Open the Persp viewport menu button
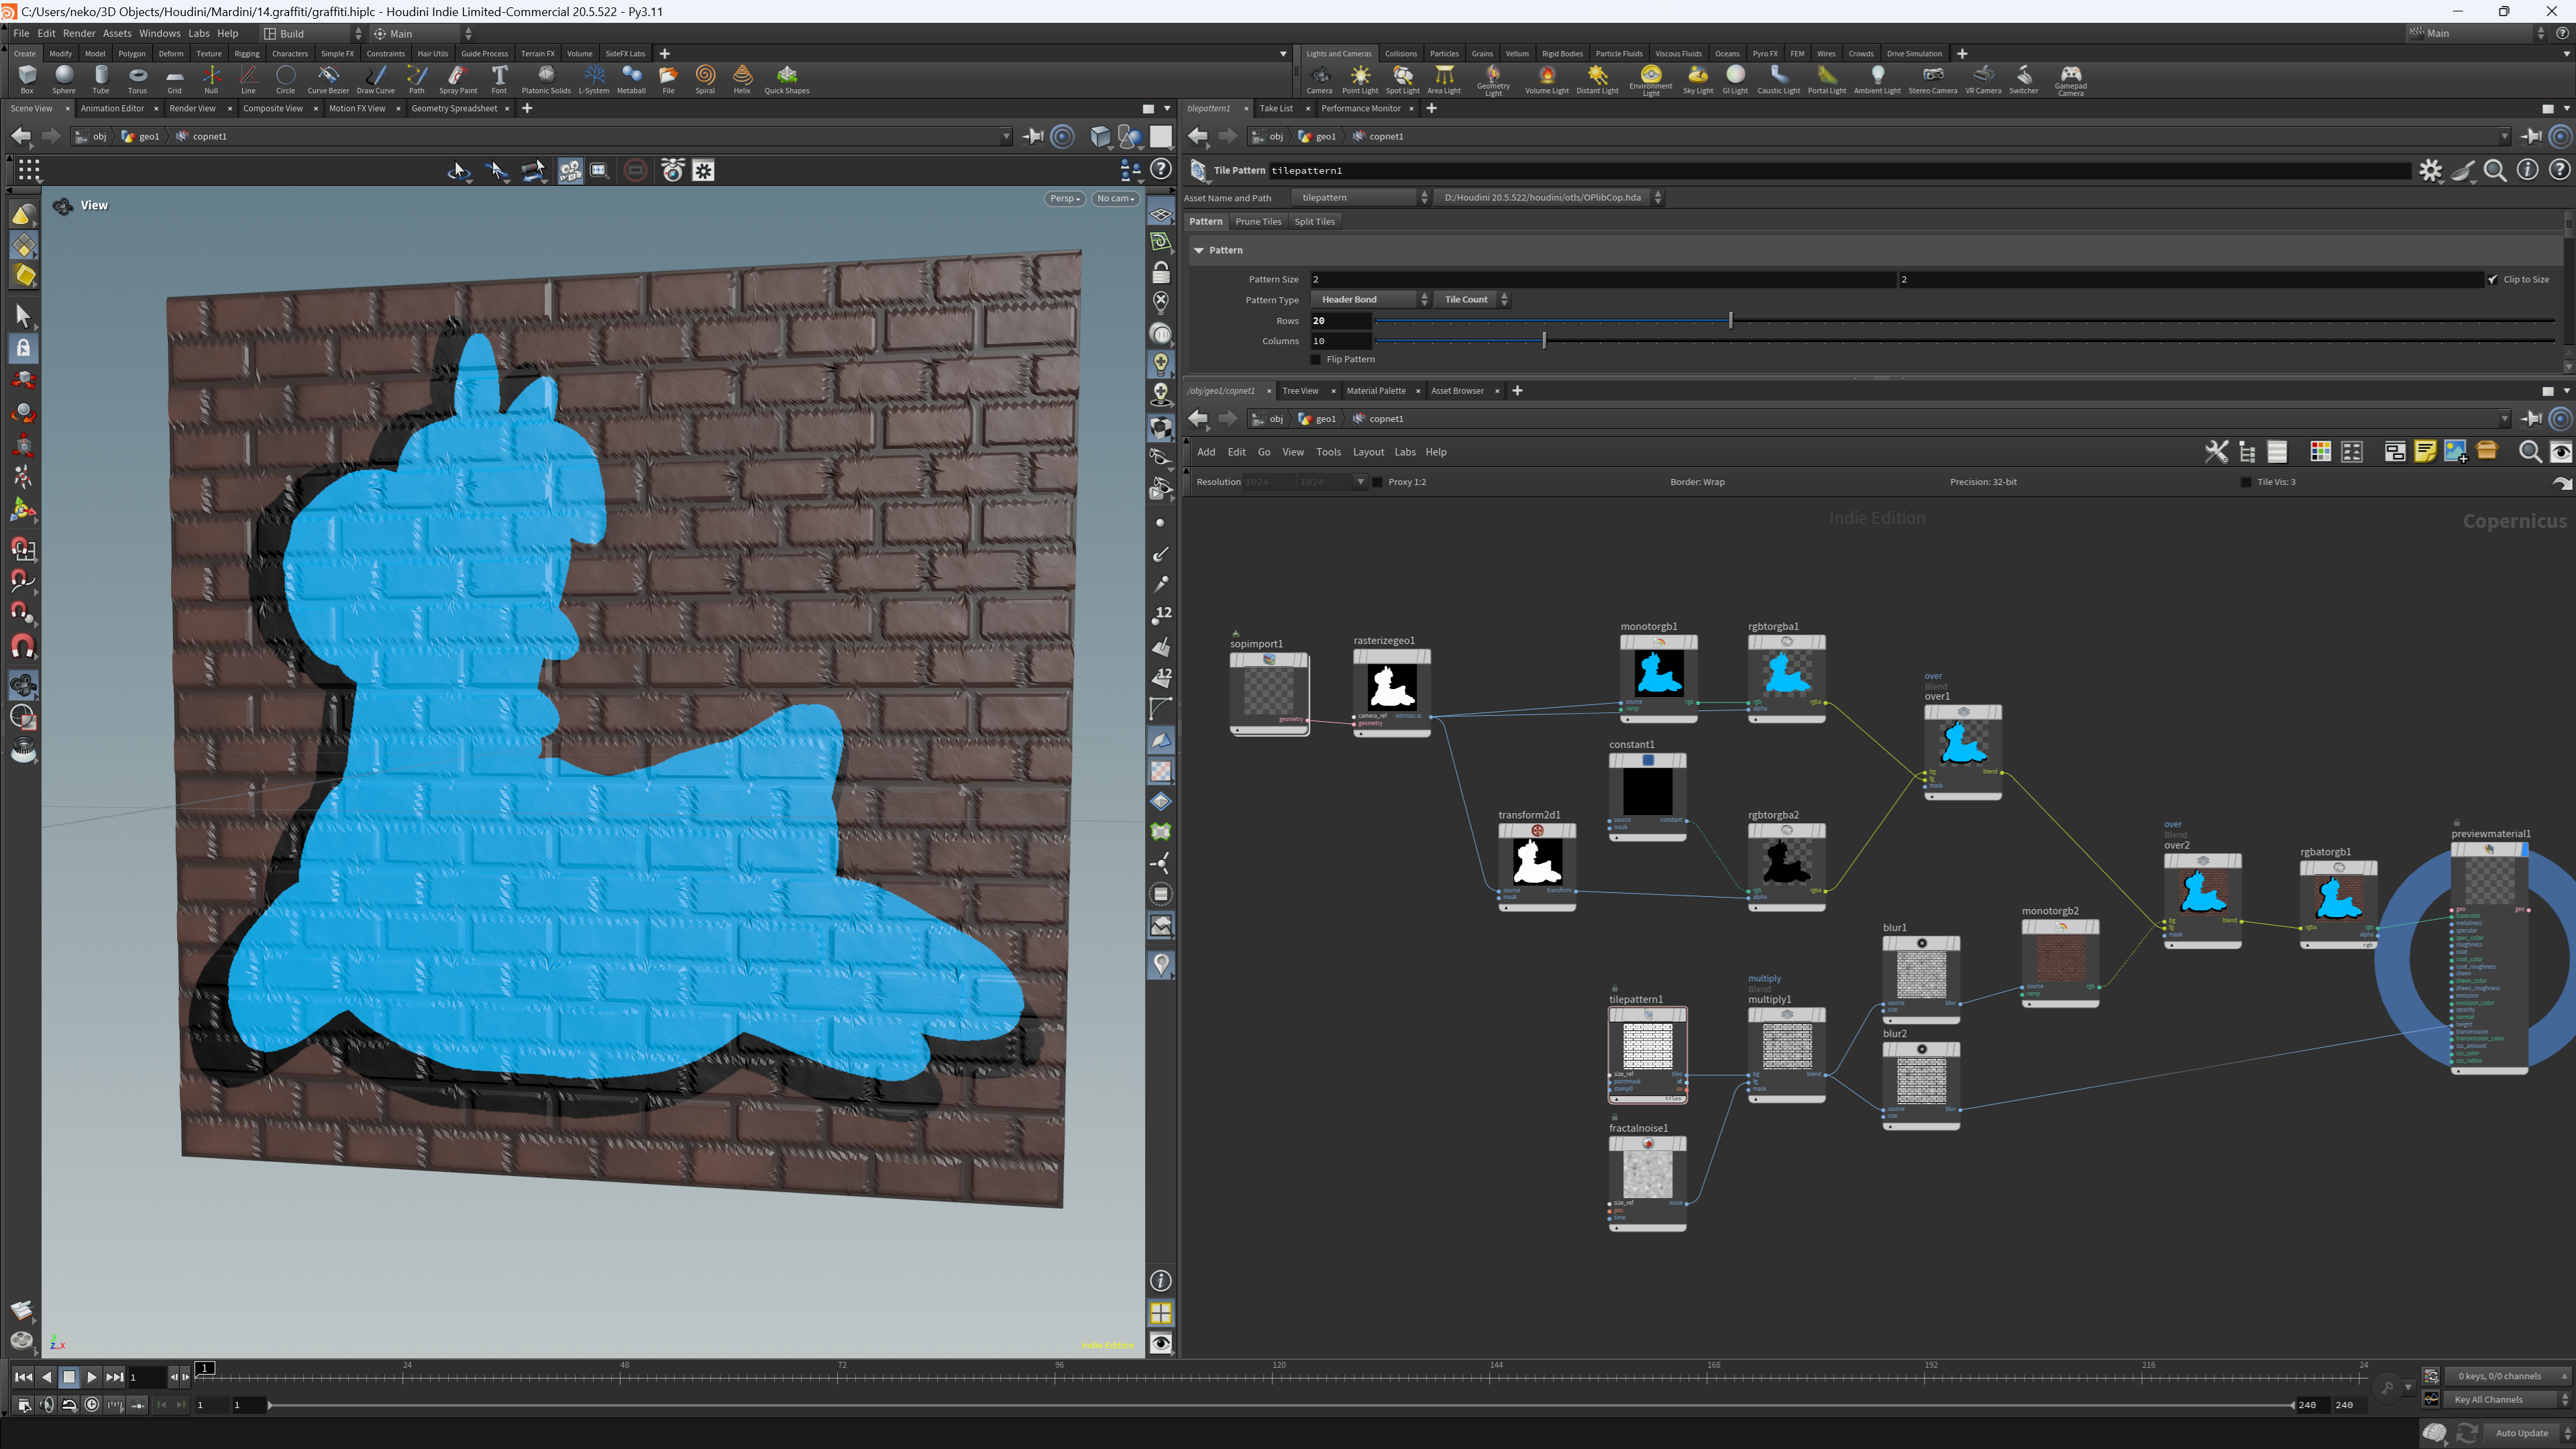 click(1065, 198)
